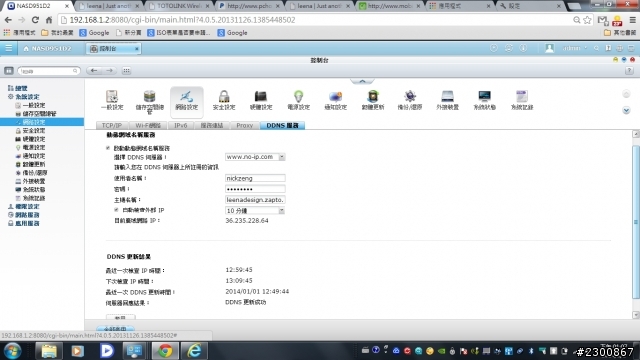Click the NASD951D2 home desktop button

click(x=47, y=49)
